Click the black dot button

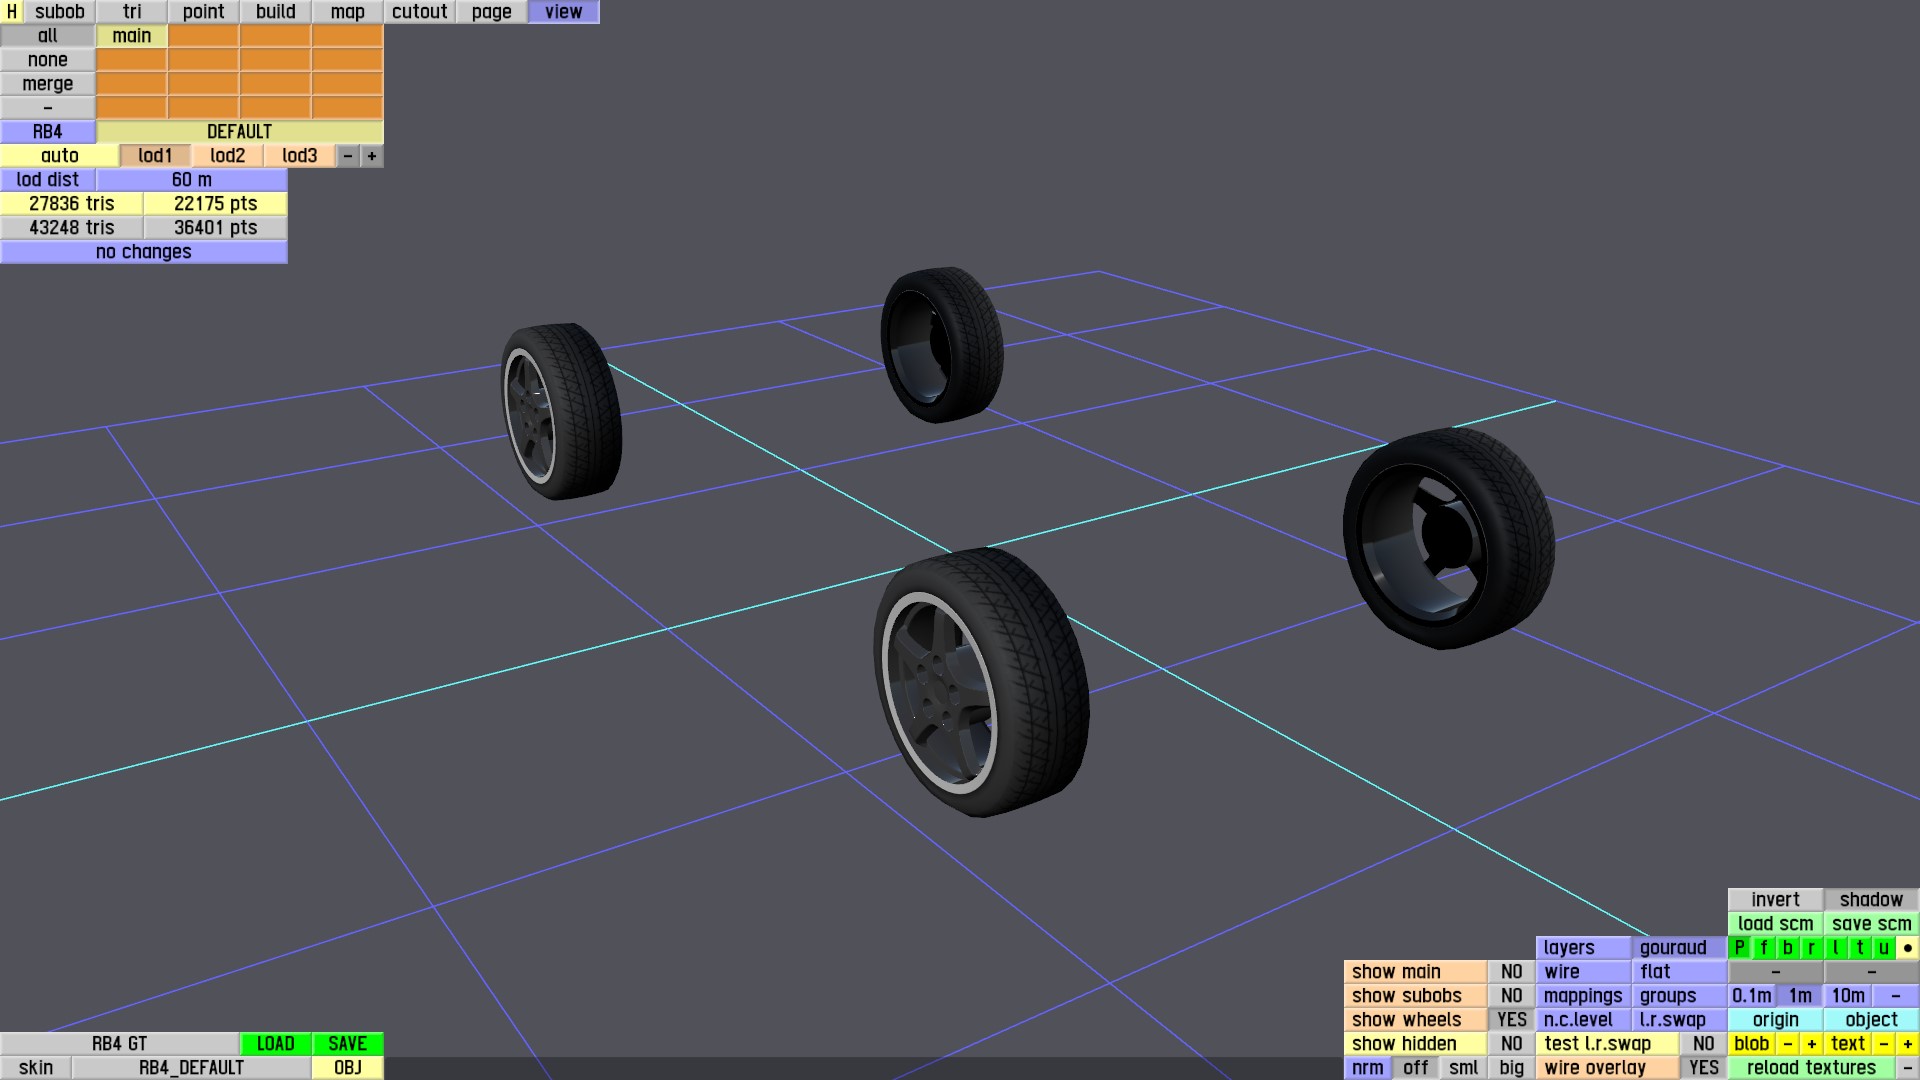(x=1907, y=948)
